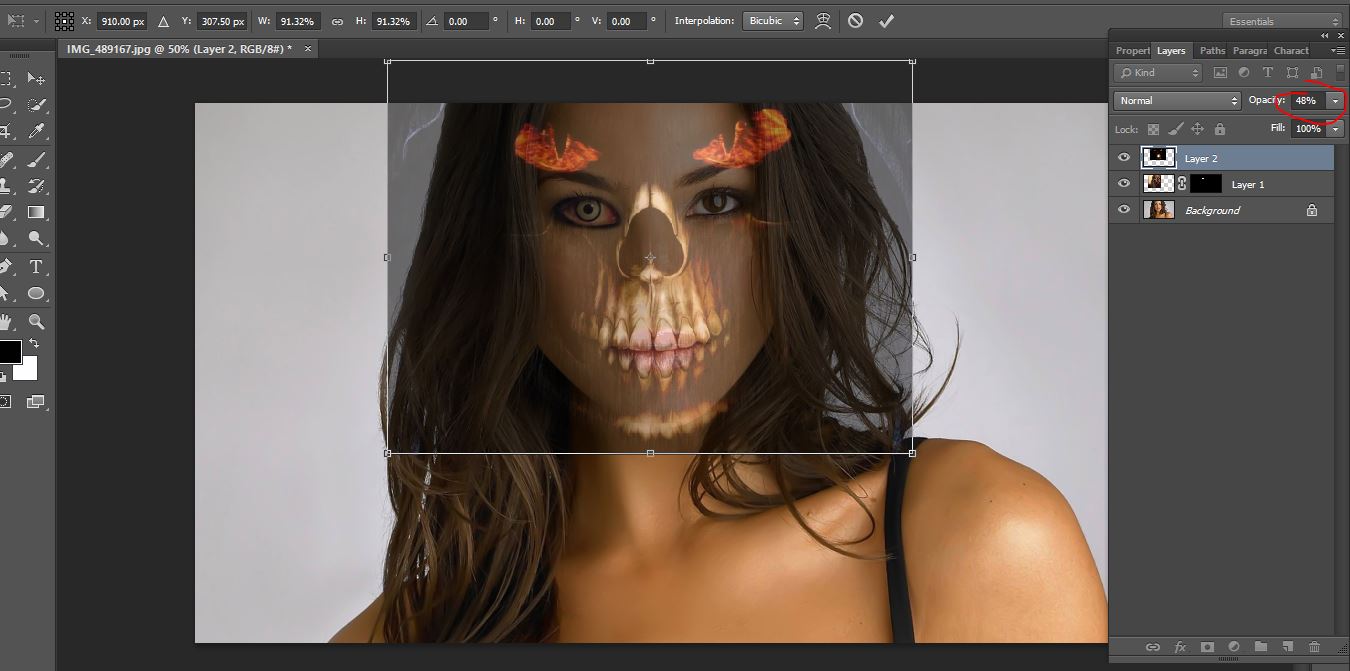Toggle the aspect ratio link between W and H

click(x=337, y=21)
